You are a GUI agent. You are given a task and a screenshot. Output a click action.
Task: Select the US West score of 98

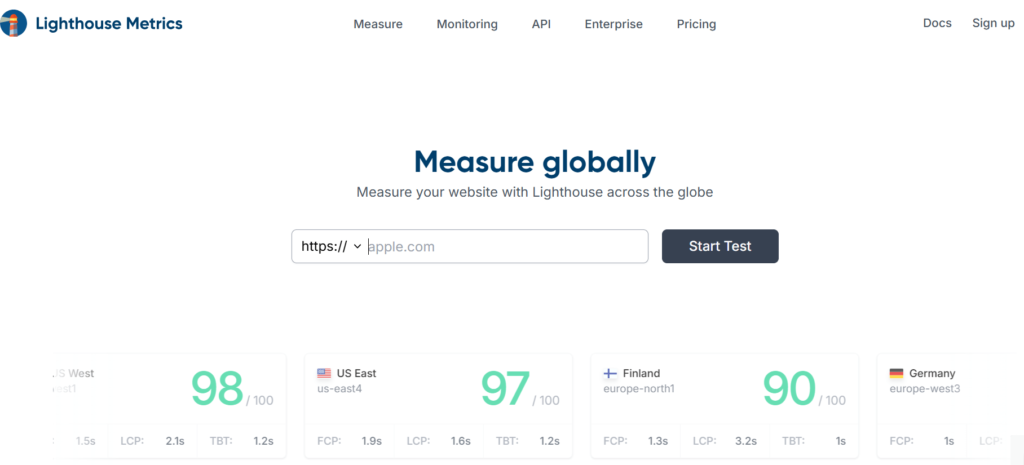[x=217, y=388]
